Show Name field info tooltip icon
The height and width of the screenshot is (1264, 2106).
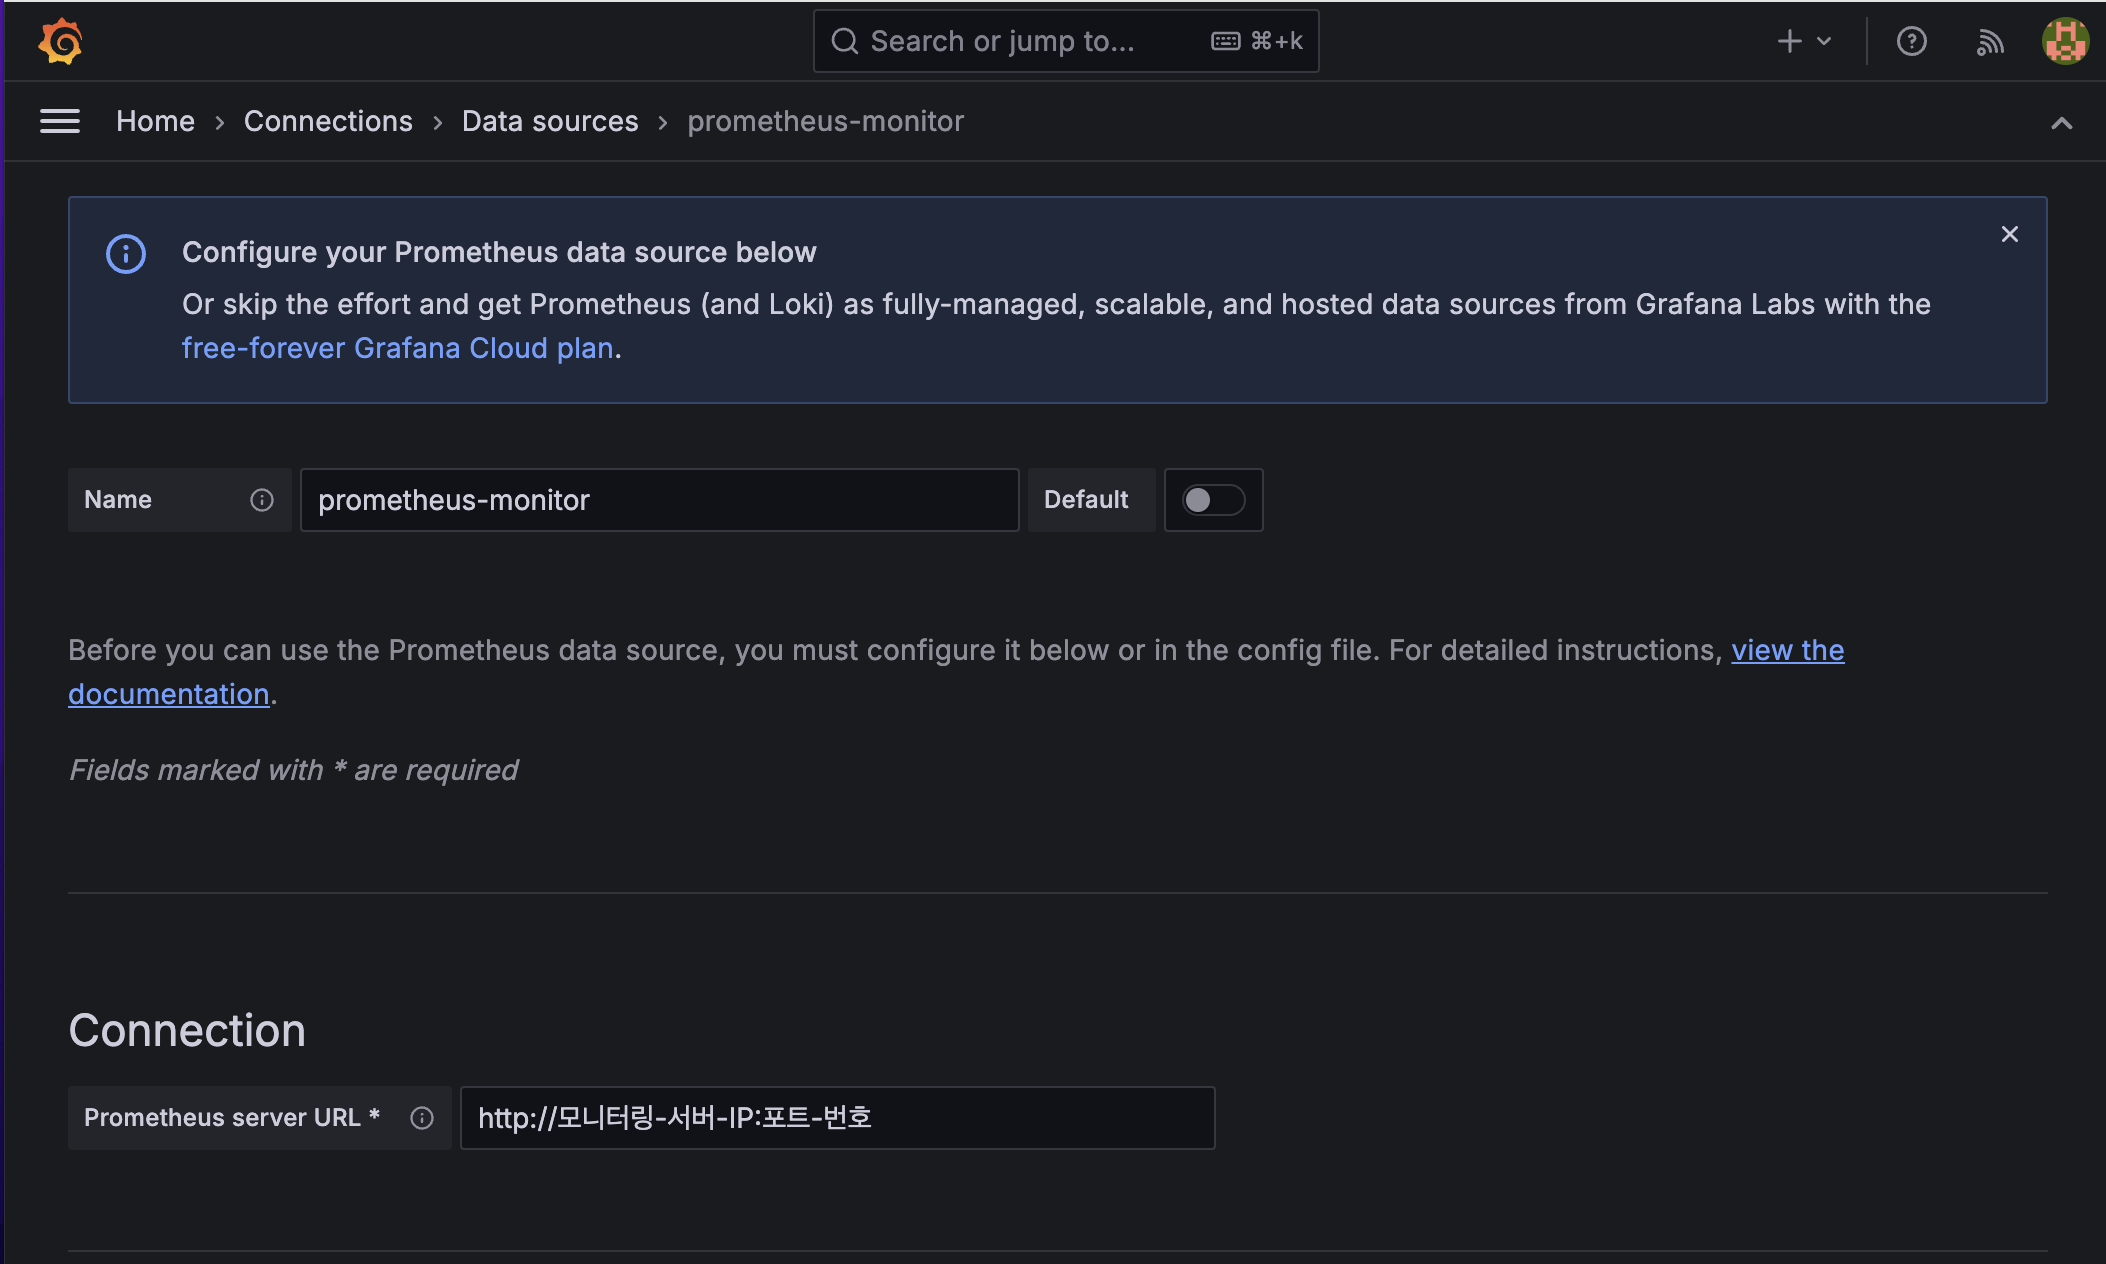click(x=262, y=500)
